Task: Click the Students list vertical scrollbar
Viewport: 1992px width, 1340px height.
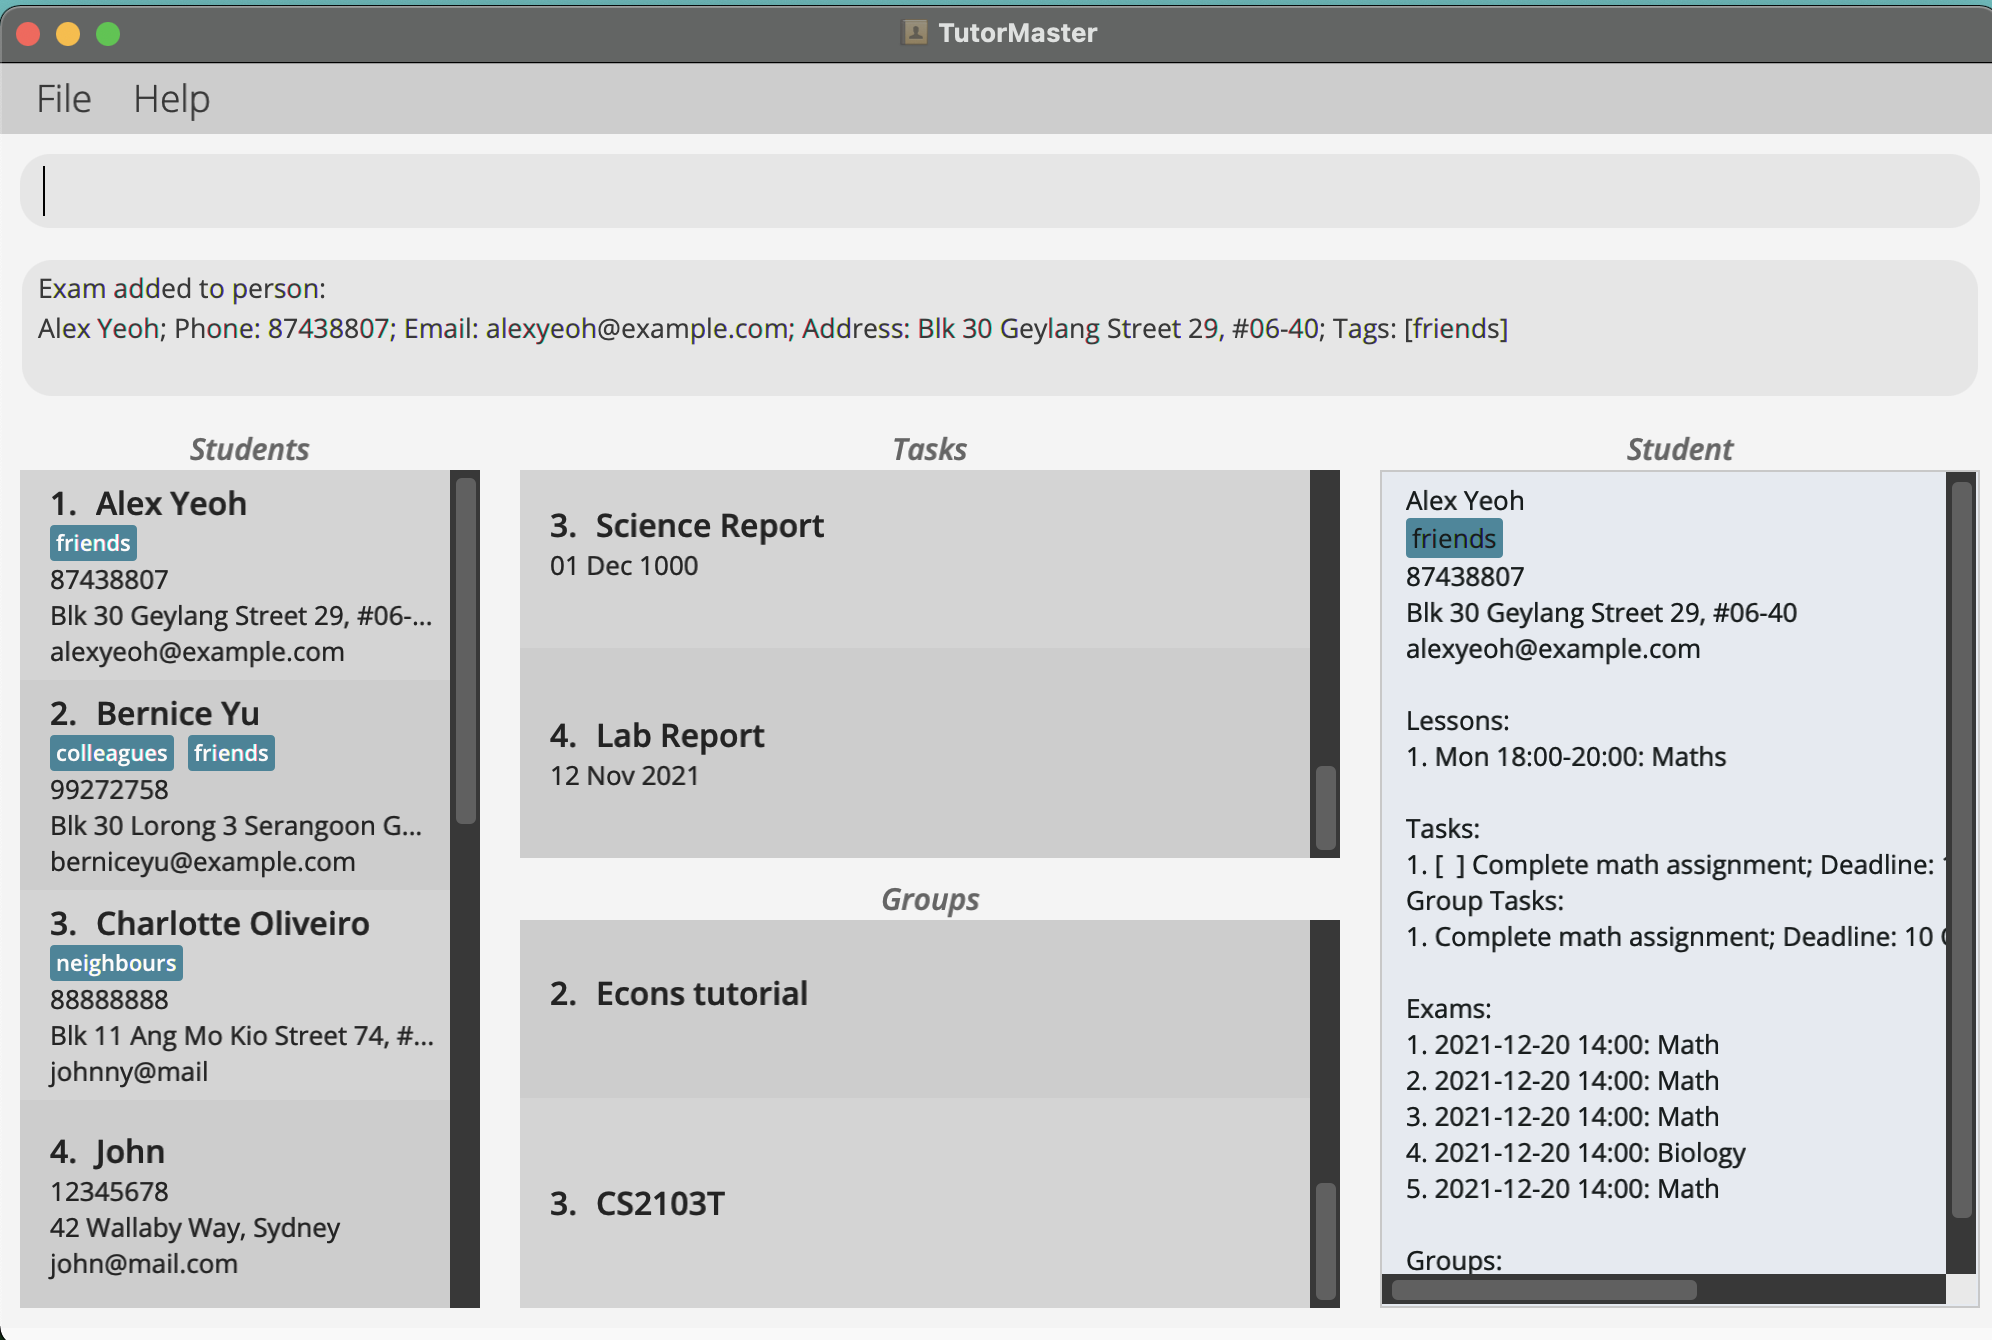Action: click(x=466, y=650)
